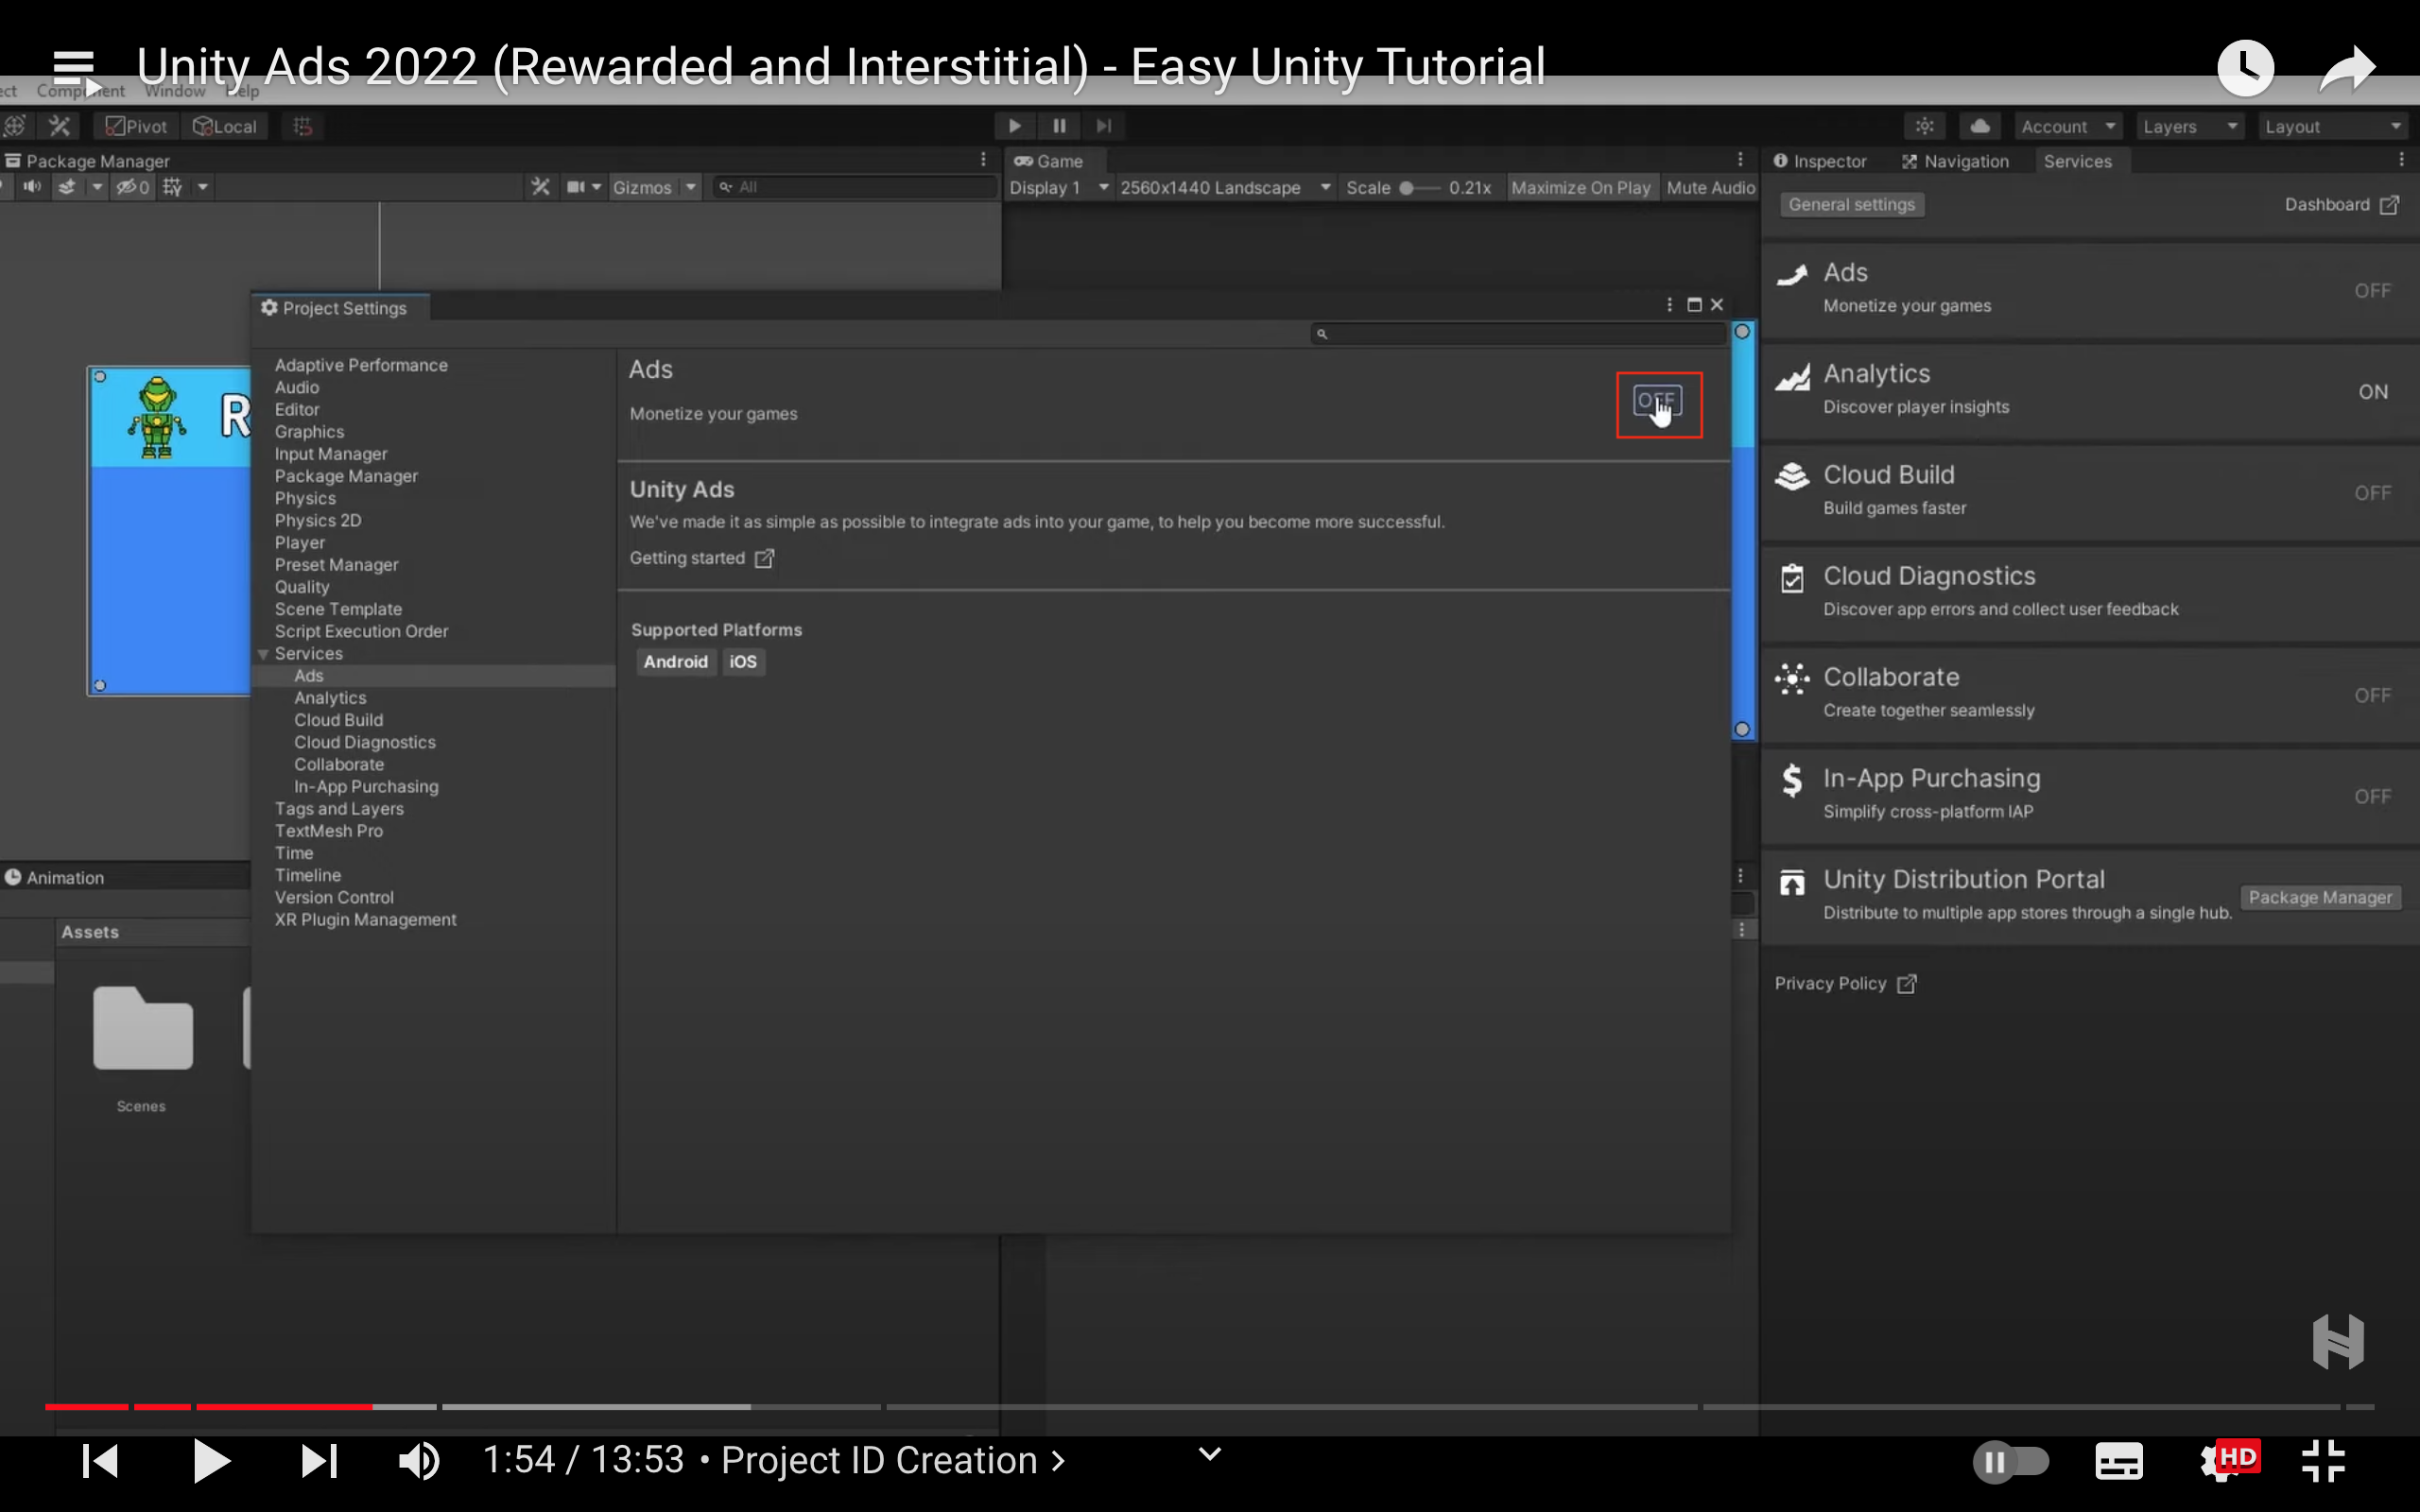
Task: Exit full screen mode
Action: 2323,1461
